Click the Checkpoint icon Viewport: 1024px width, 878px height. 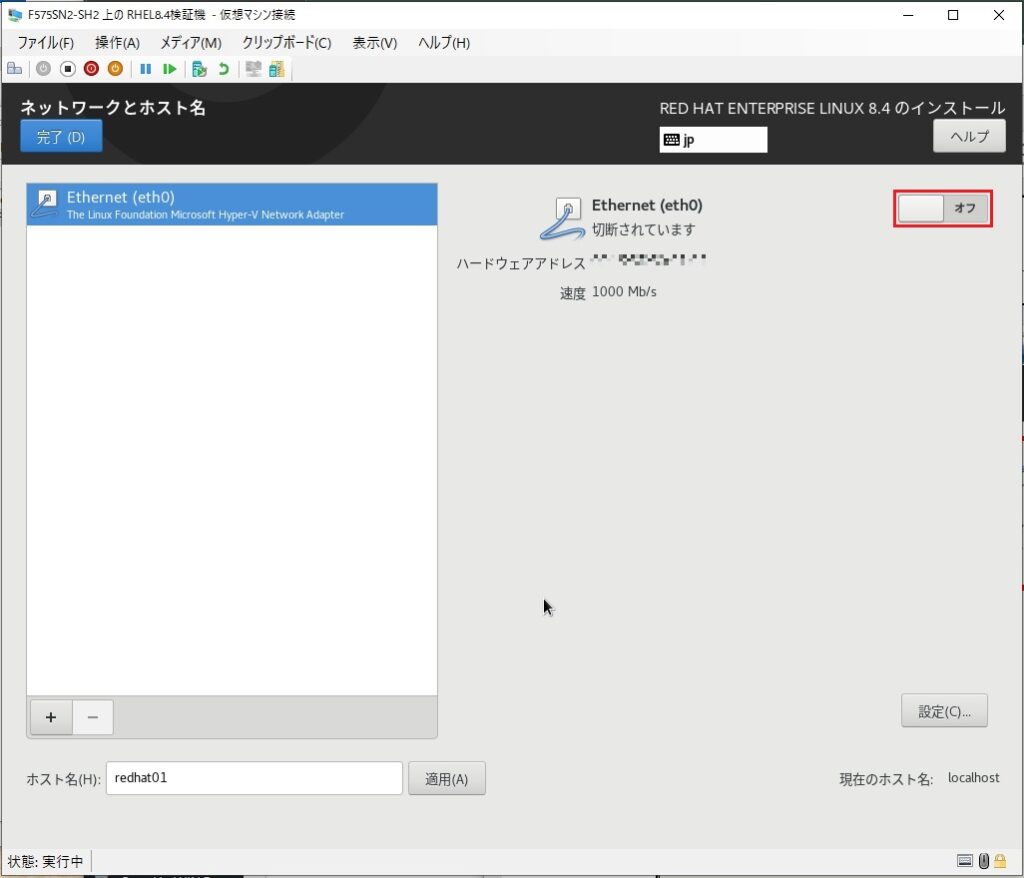click(199, 69)
